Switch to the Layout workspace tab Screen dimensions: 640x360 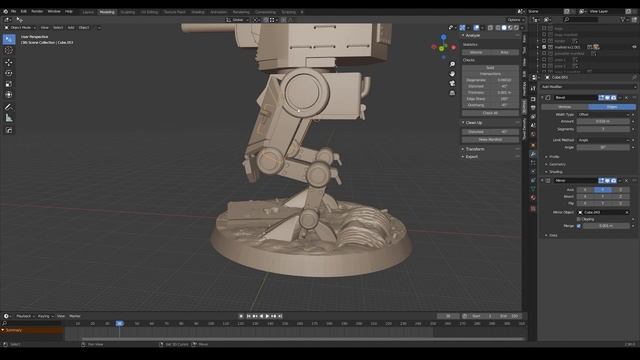click(88, 12)
